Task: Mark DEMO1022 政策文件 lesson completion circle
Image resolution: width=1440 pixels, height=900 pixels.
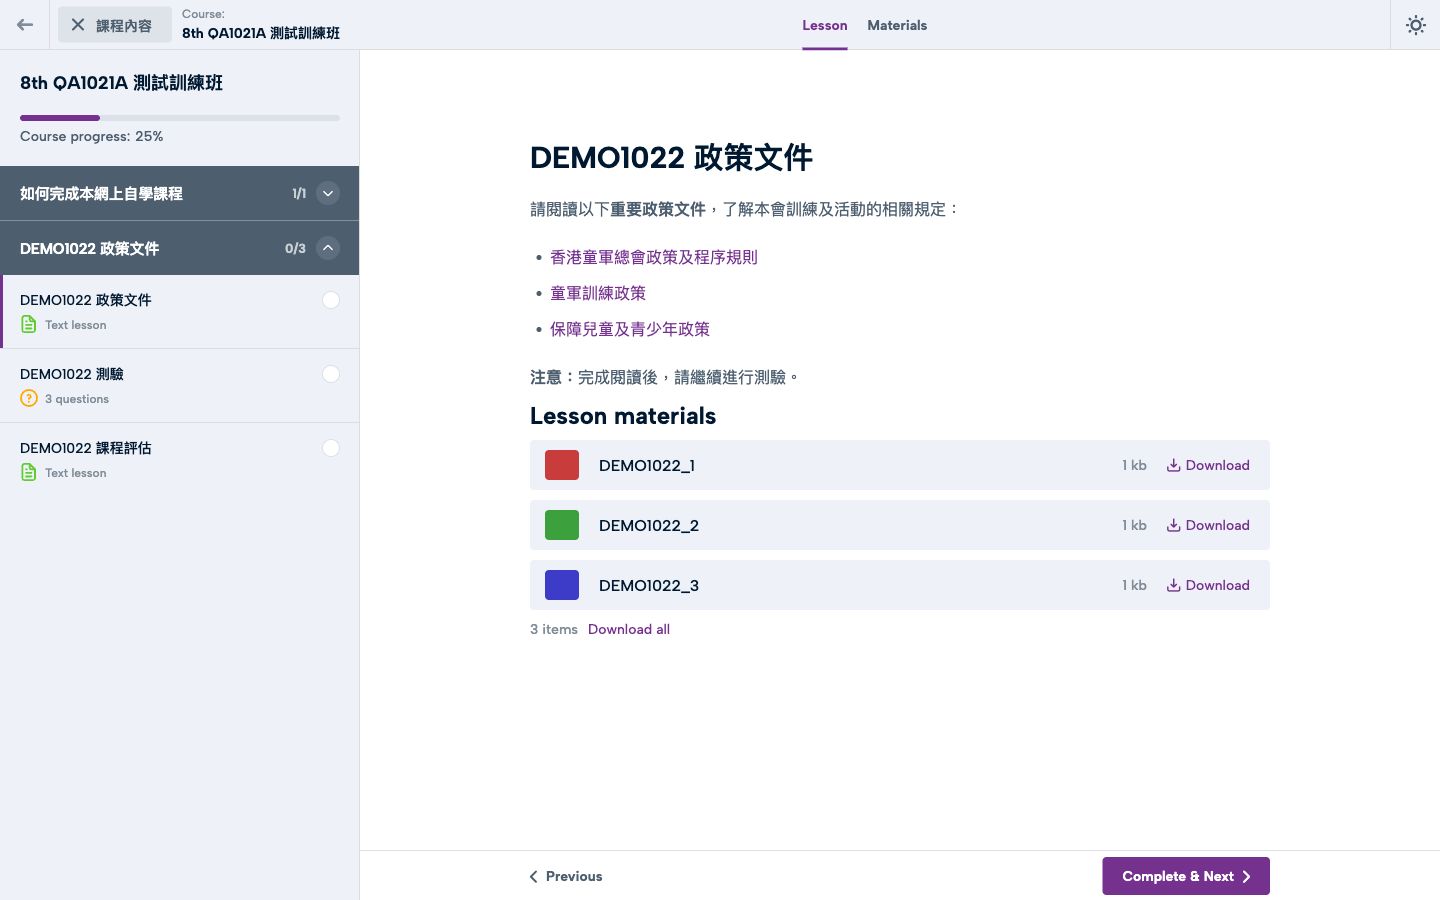Action: (x=331, y=300)
